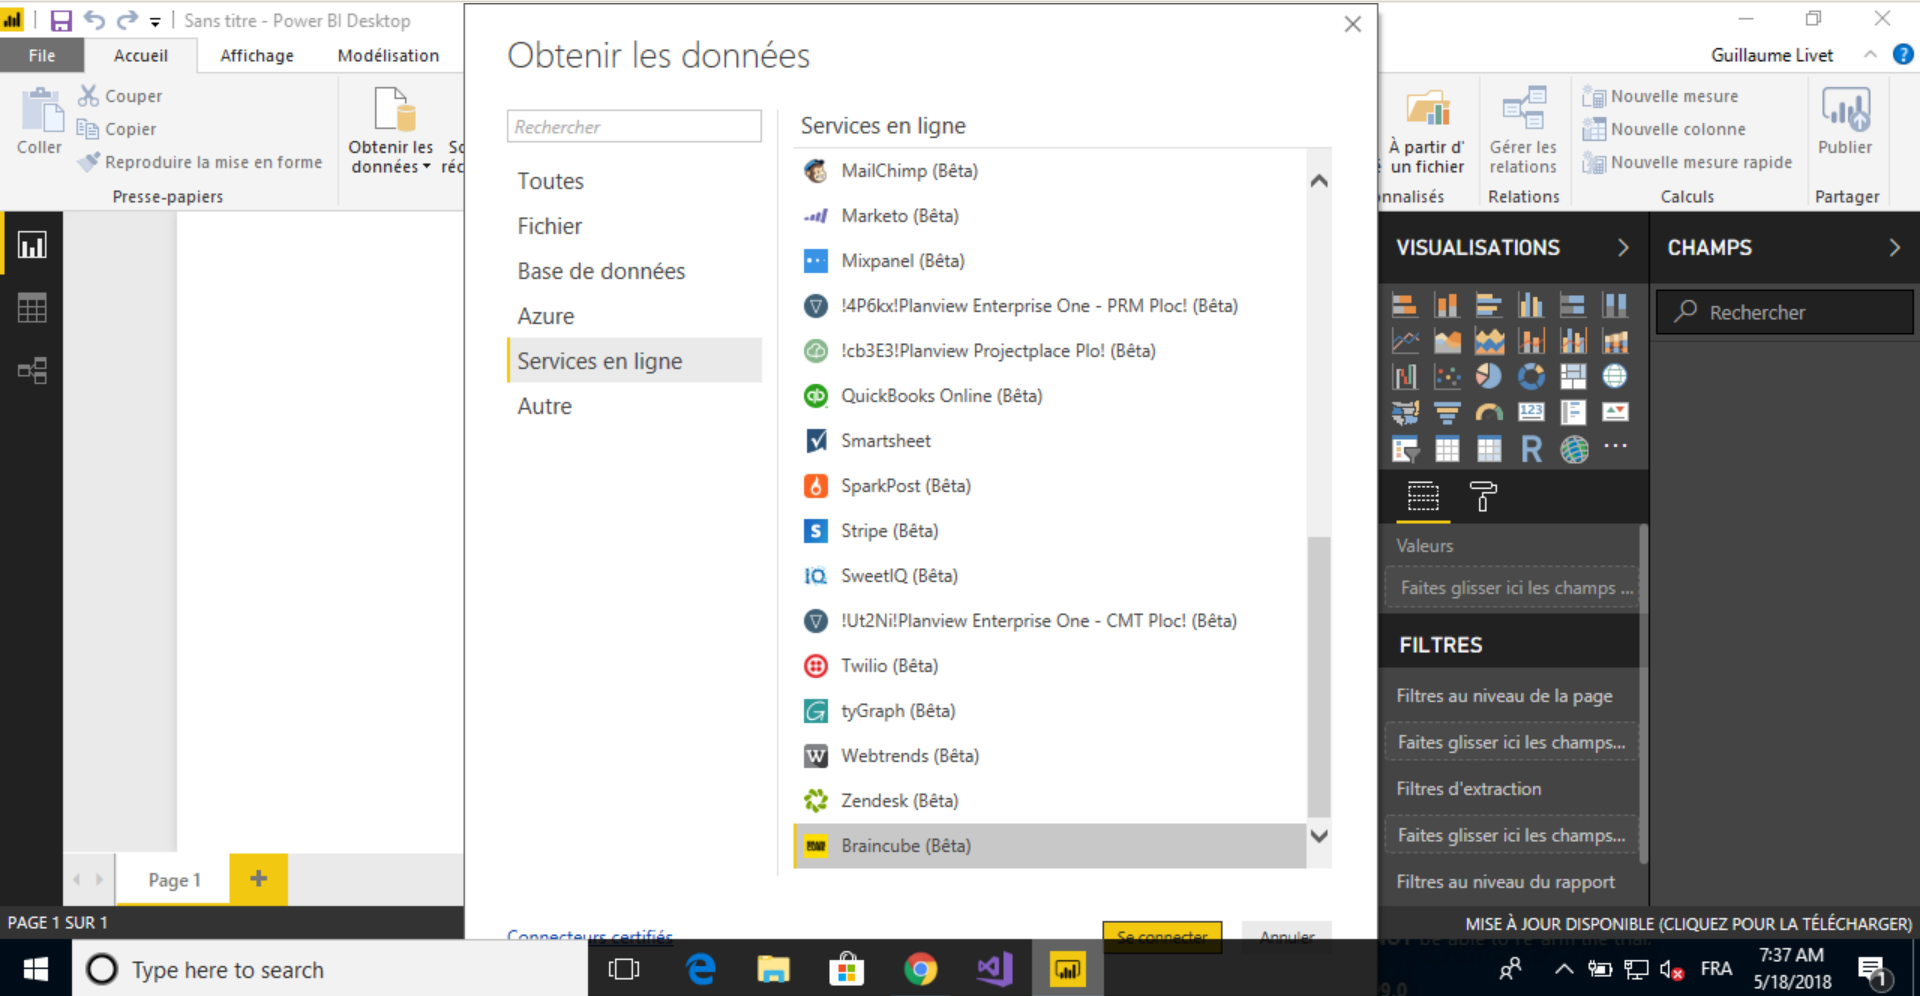This screenshot has height=996, width=1920.
Task: Open the Relationships view in left sidebar
Action: coord(32,371)
